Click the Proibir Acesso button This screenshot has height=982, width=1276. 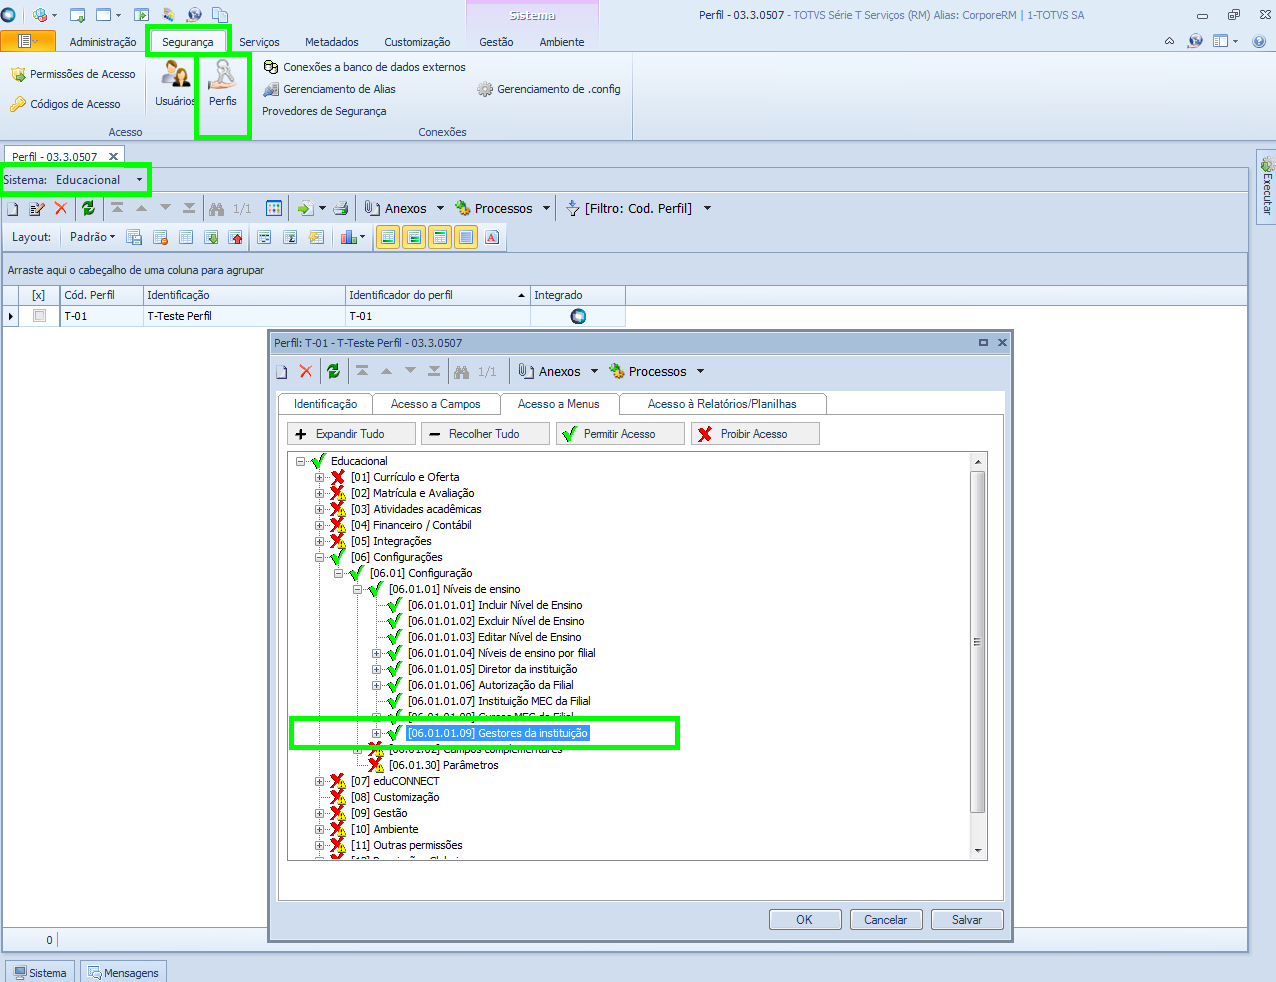tap(755, 434)
